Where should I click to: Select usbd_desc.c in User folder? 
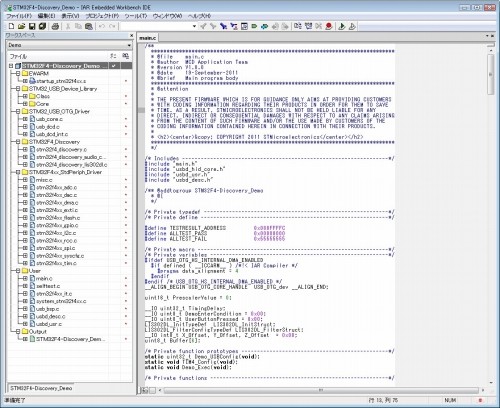click(x=51, y=316)
